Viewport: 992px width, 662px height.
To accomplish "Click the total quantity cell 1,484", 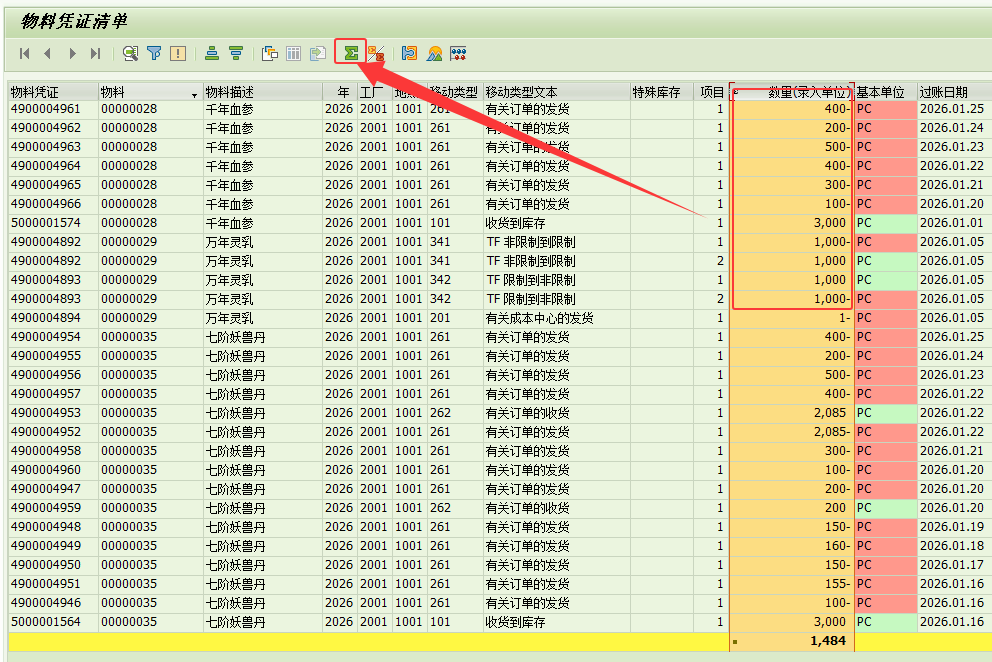I will point(827,641).
